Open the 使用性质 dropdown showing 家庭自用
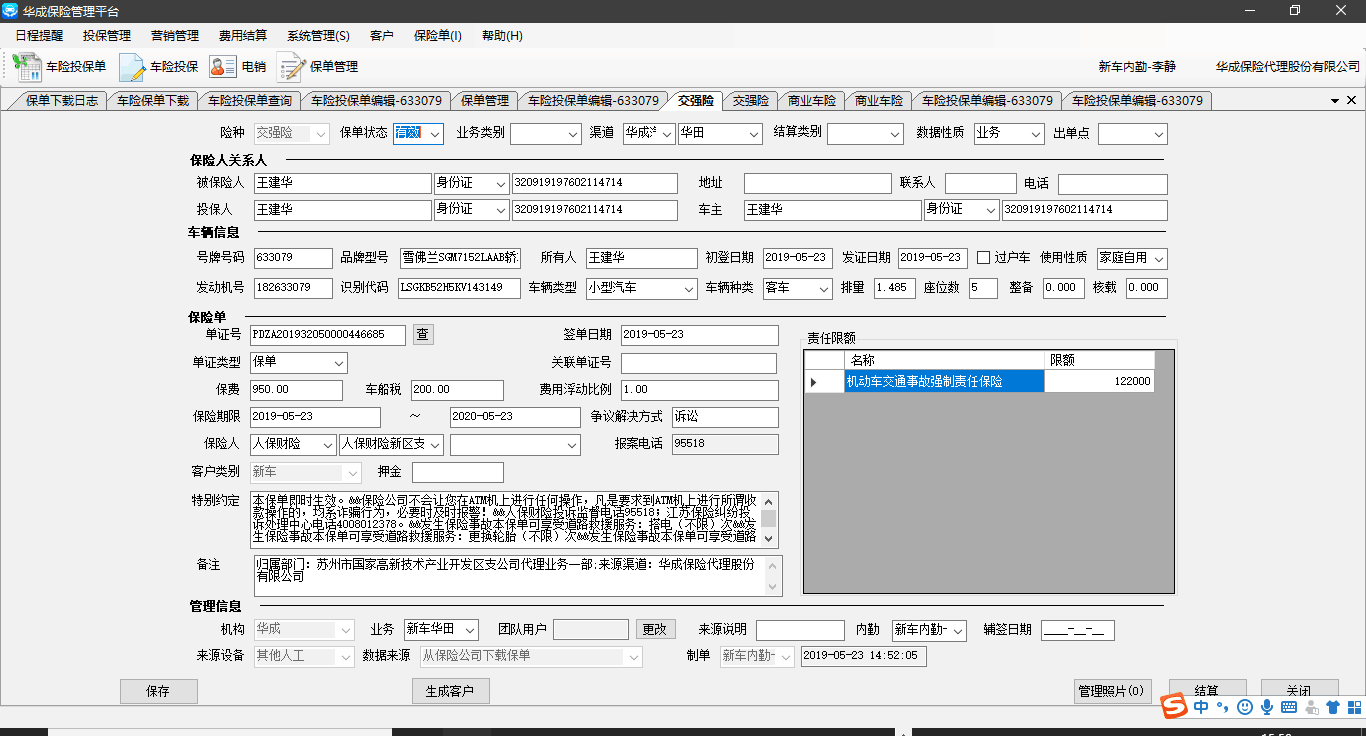Screen dimensions: 1366x736 (1158, 258)
